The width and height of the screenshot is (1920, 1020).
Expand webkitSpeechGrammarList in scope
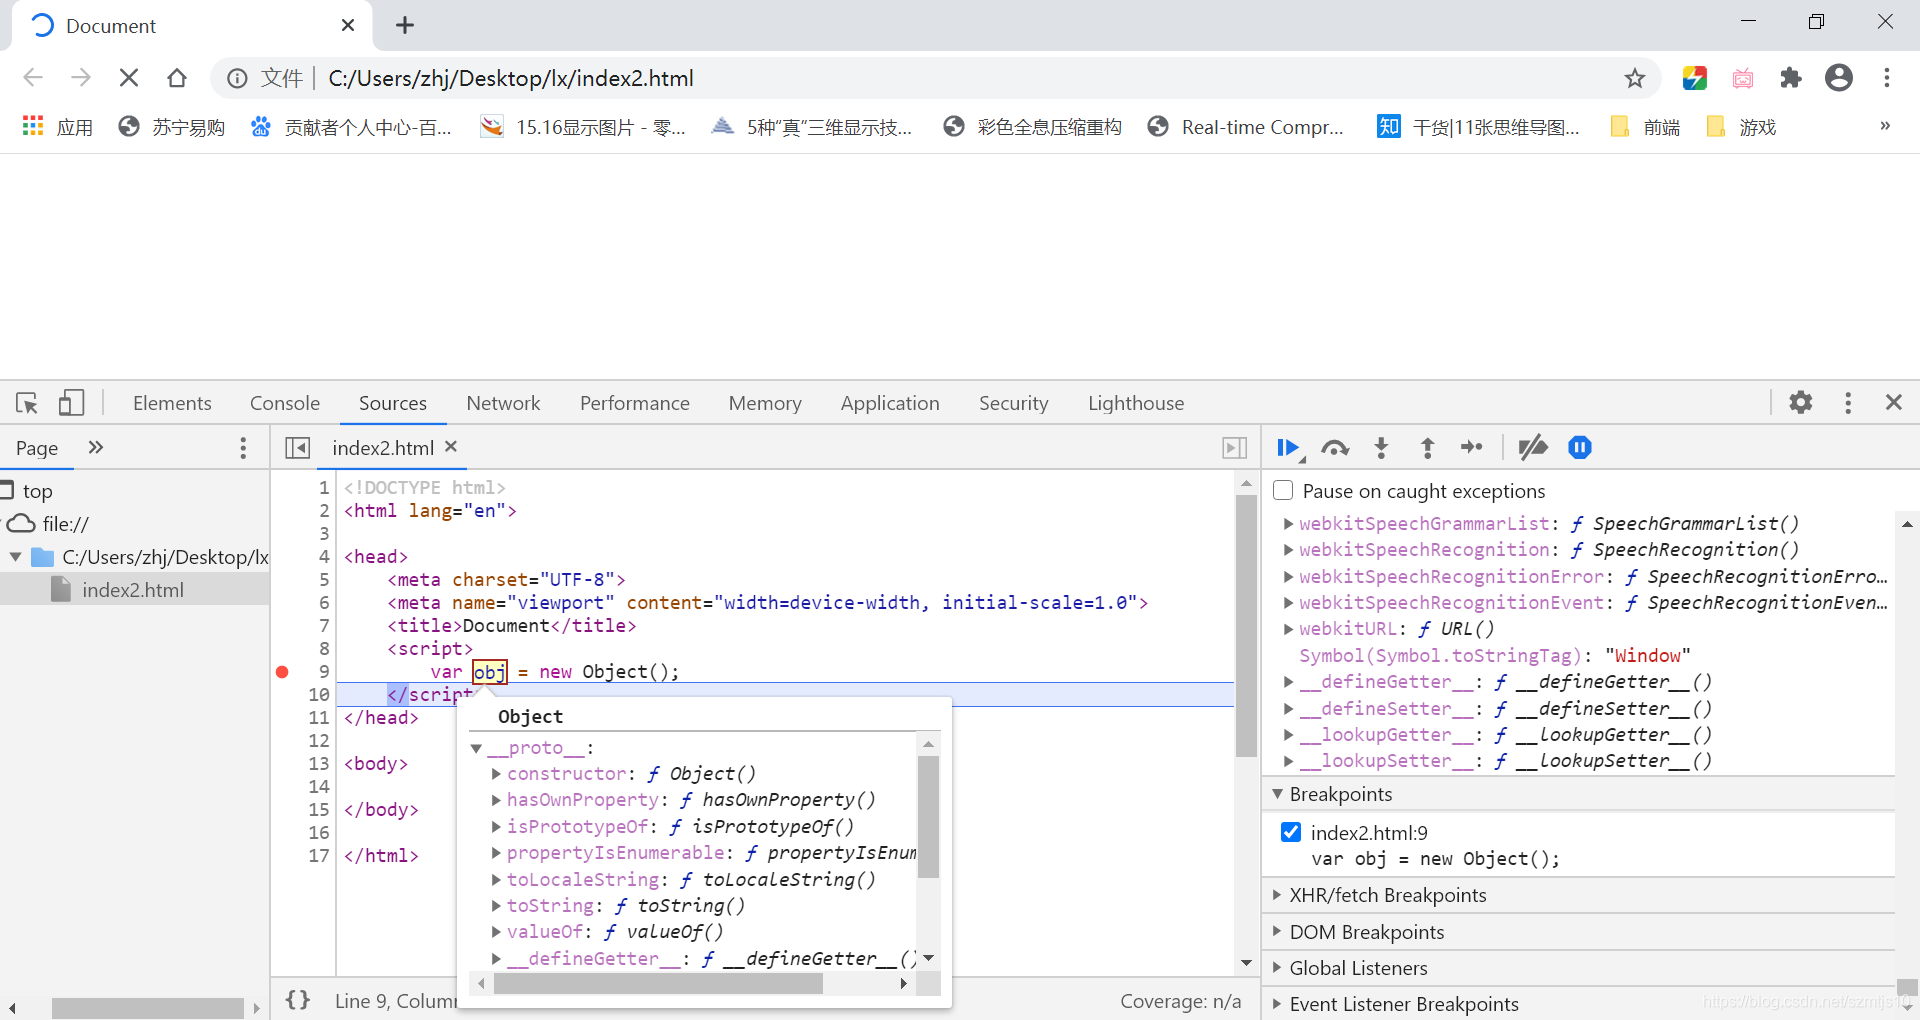tap(1289, 524)
